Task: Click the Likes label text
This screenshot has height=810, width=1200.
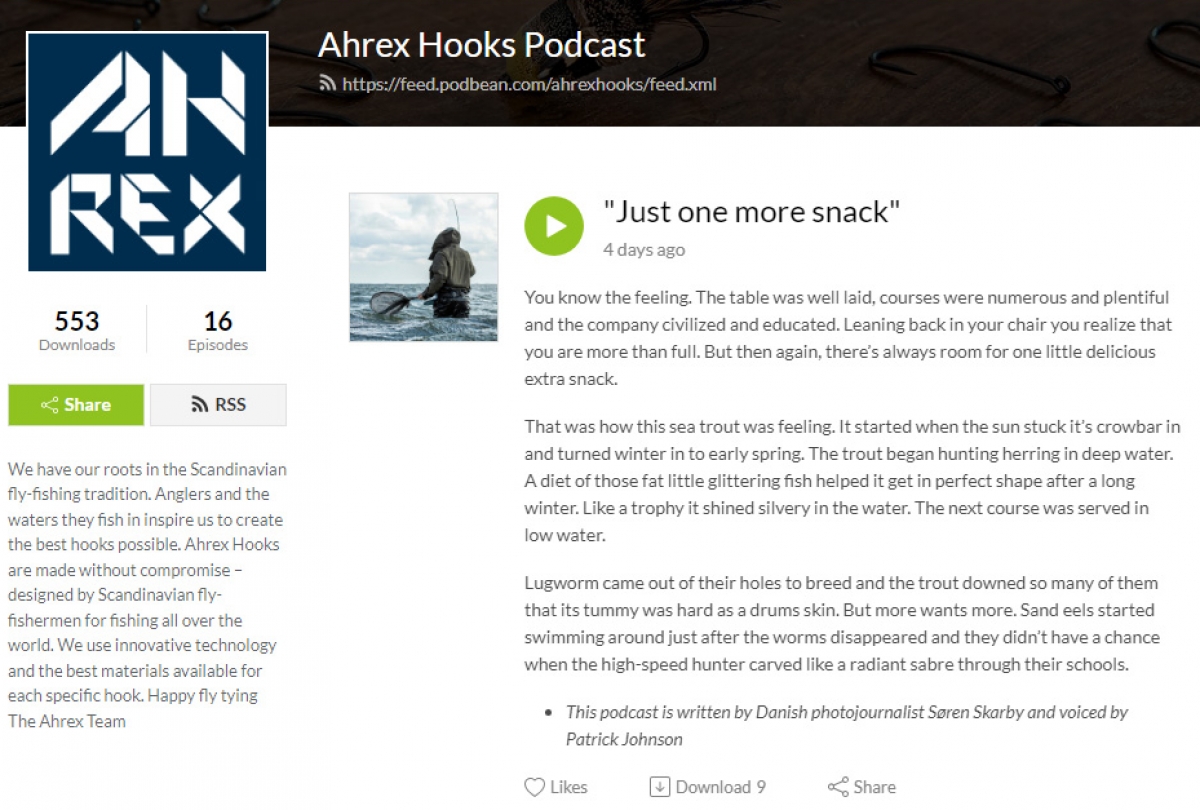Action: pos(569,787)
